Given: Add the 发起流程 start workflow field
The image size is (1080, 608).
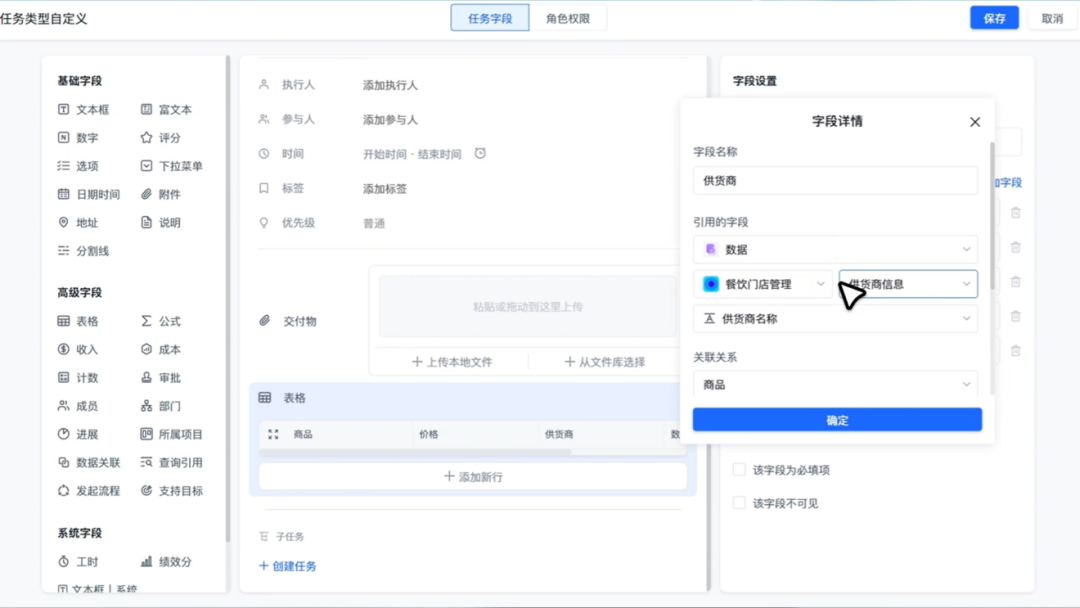Looking at the screenshot, I should pyautogui.click(x=89, y=490).
